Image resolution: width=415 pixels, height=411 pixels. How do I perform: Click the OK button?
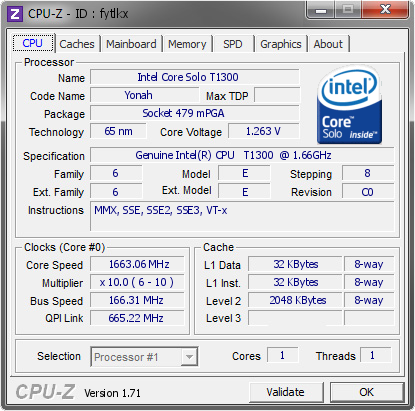[367, 392]
